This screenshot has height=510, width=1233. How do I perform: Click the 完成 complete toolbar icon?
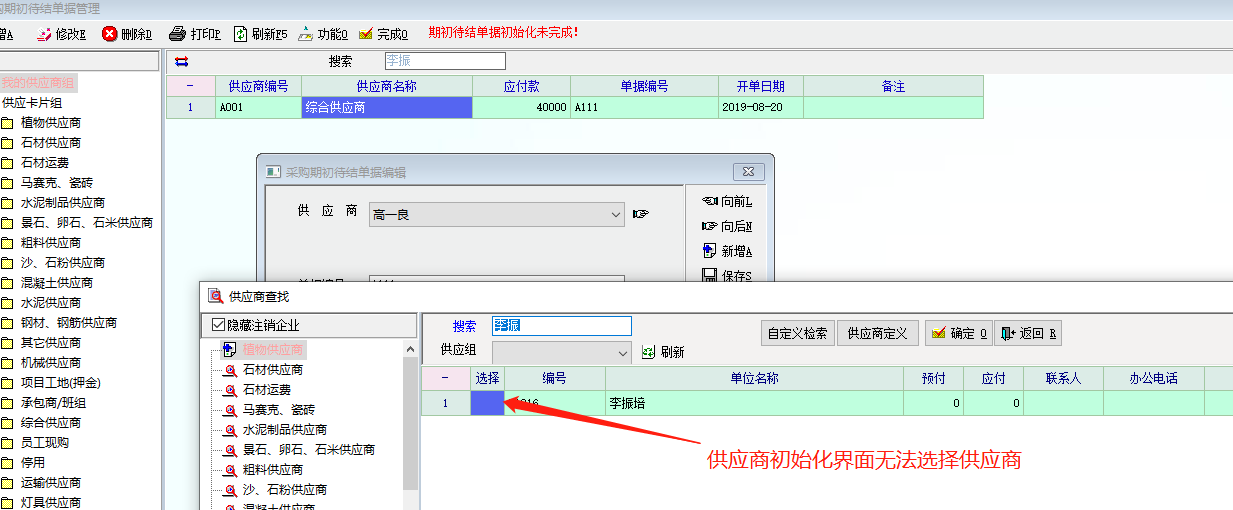pyautogui.click(x=366, y=34)
